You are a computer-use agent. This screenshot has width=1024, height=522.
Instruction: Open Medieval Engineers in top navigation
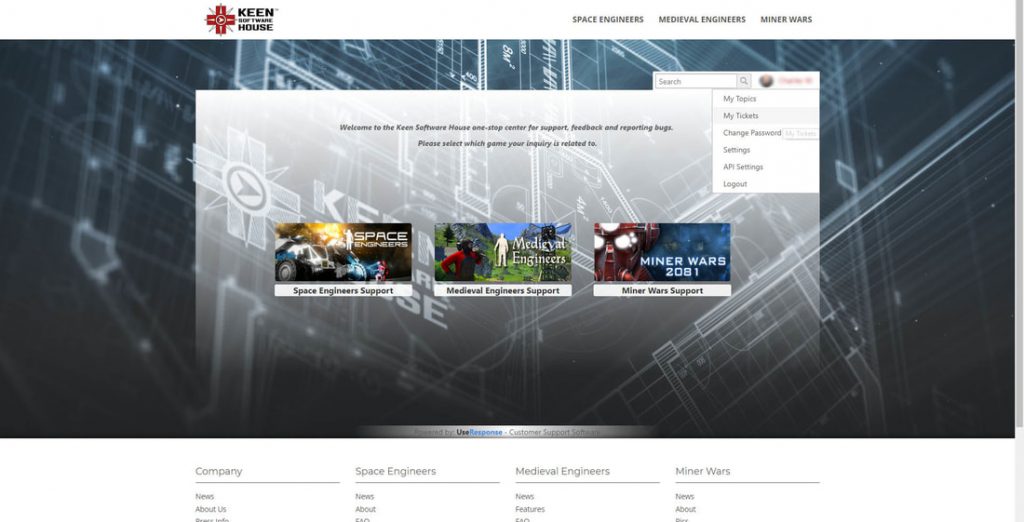(701, 20)
